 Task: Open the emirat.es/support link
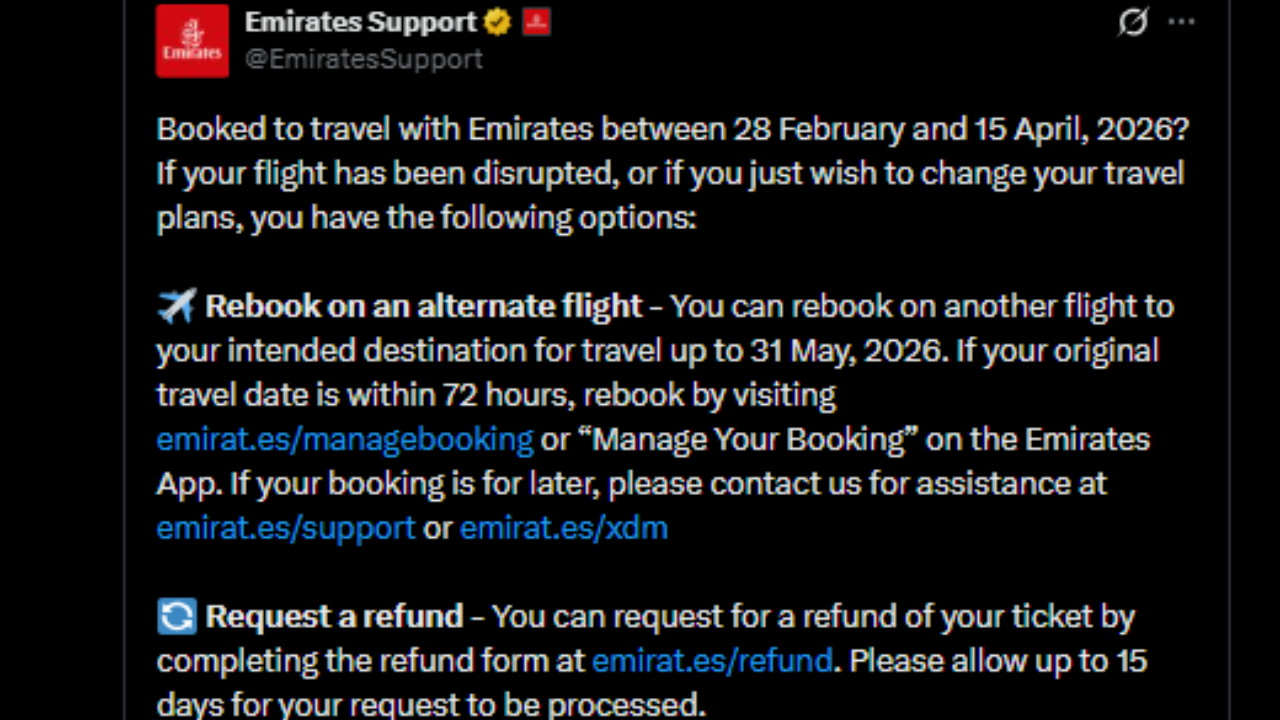coord(285,528)
